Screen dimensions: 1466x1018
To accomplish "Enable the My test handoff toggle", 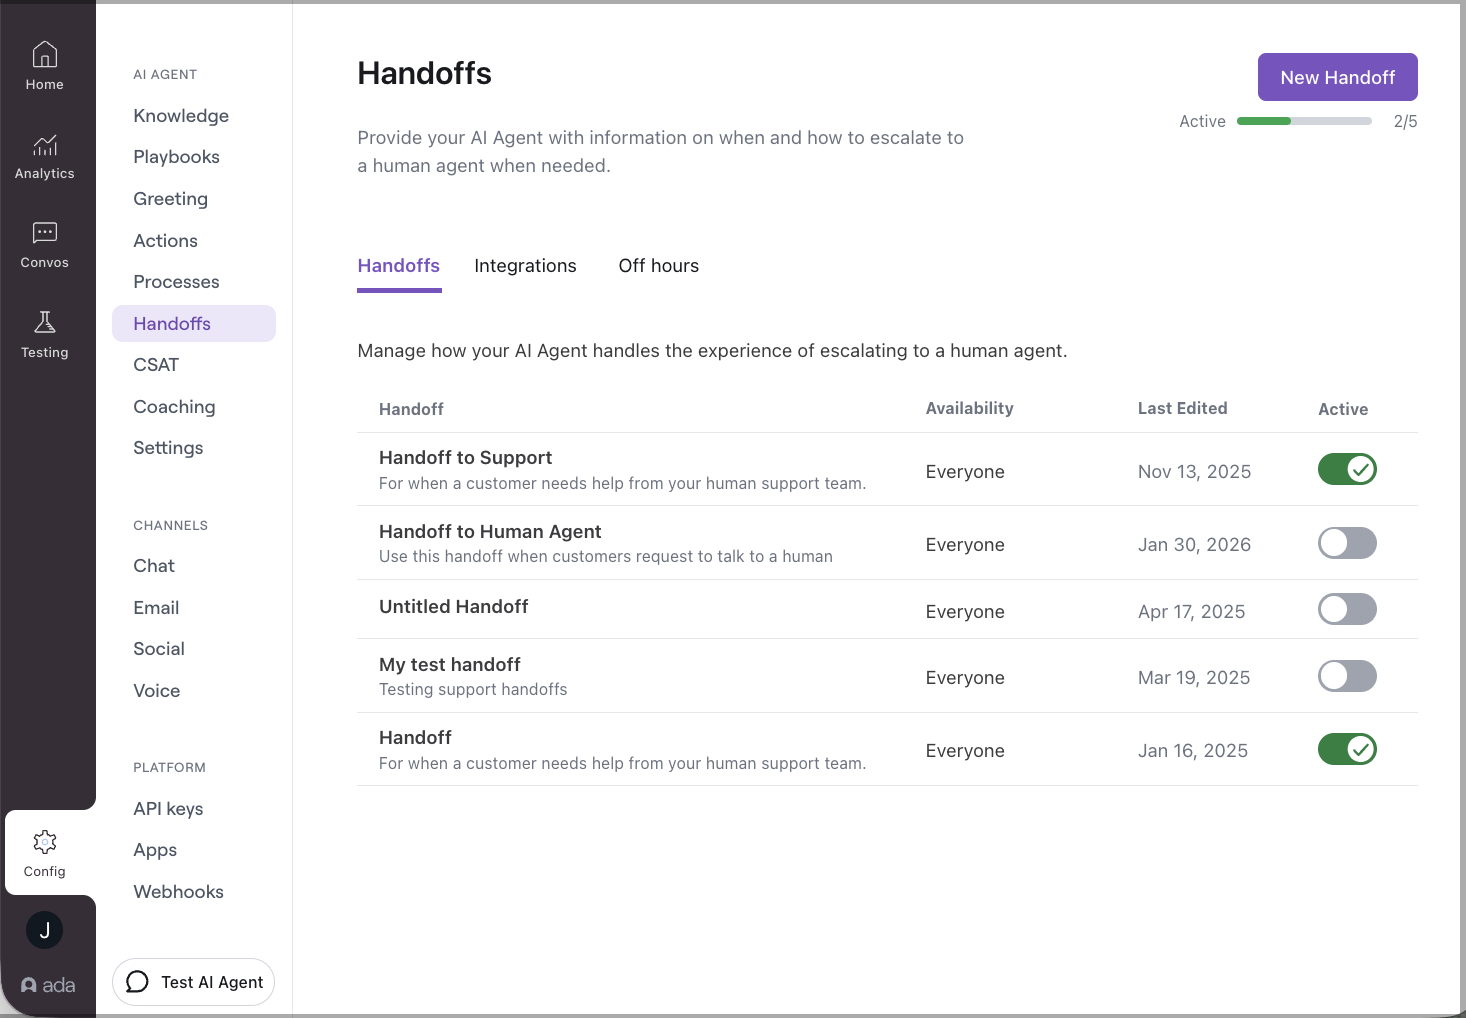I will point(1347,676).
